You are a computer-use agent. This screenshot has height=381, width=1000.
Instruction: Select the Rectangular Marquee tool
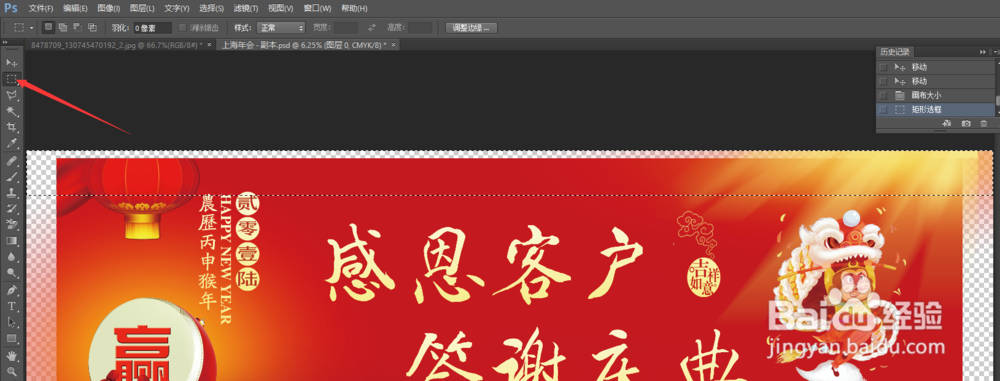pos(11,79)
